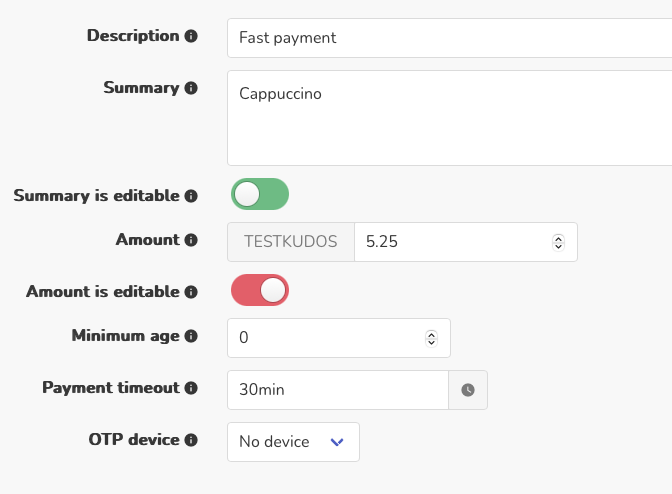Click the Amount input showing 5.25
Viewport: 672px width, 494px height.
[x=450, y=242]
